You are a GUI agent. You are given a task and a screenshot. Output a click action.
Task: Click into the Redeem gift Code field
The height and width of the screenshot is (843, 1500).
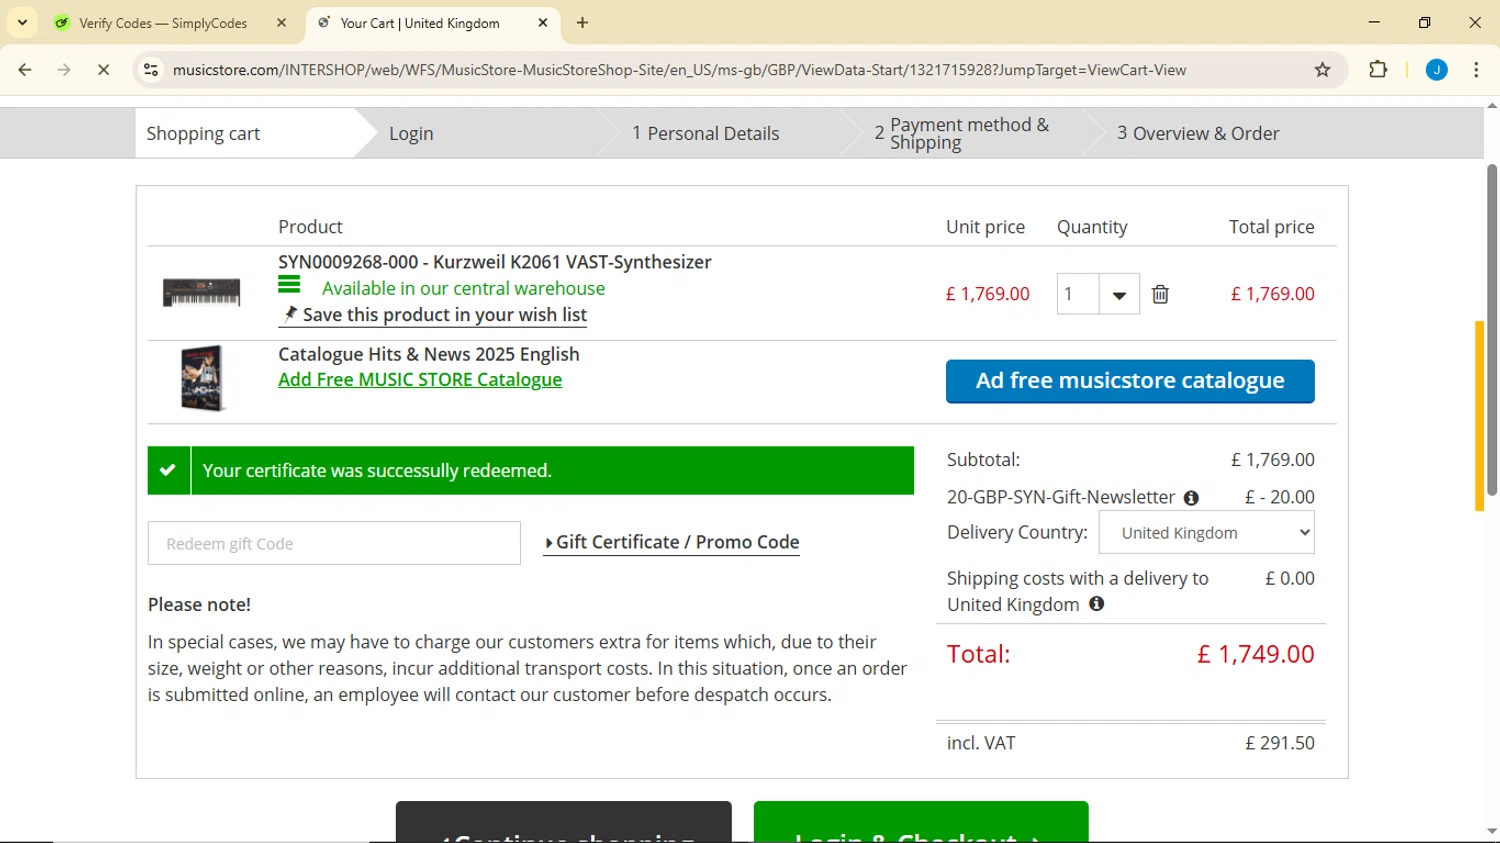tap(334, 543)
